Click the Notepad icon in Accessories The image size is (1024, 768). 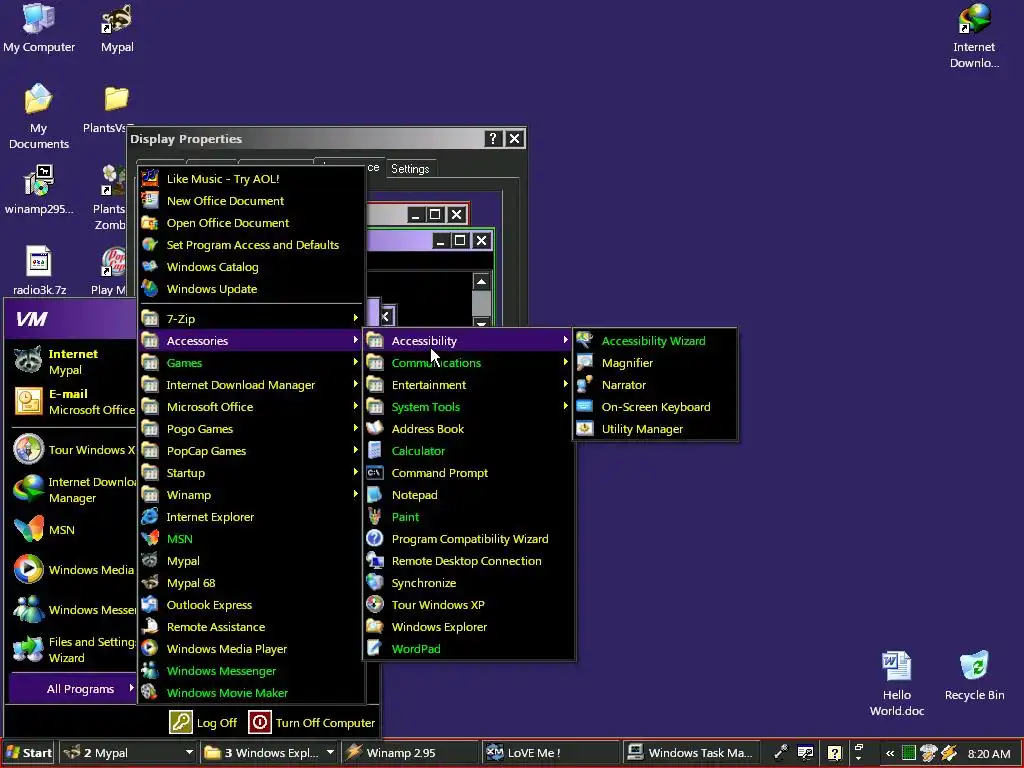pos(375,495)
